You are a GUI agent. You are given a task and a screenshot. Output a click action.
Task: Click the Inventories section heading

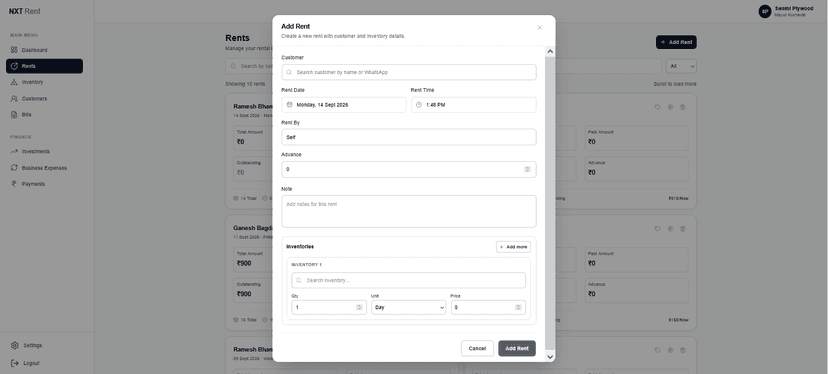coord(300,247)
